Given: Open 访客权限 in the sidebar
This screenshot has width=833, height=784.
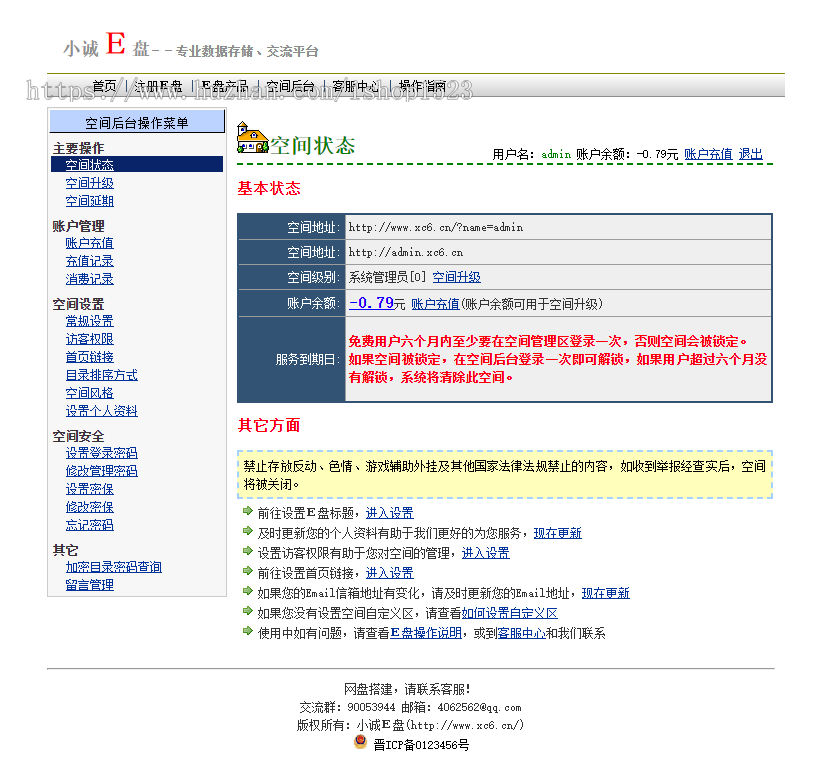Looking at the screenshot, I should tap(89, 339).
